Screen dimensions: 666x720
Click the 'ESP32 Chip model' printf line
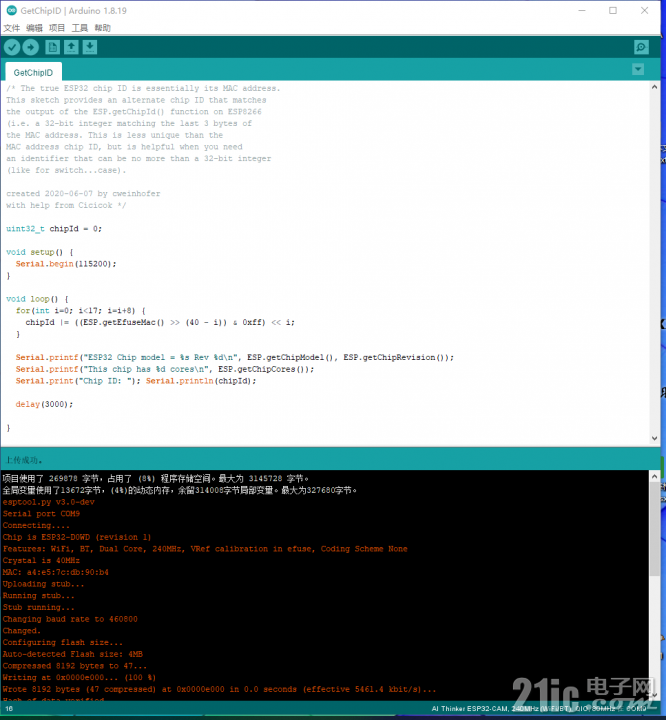click(x=235, y=357)
